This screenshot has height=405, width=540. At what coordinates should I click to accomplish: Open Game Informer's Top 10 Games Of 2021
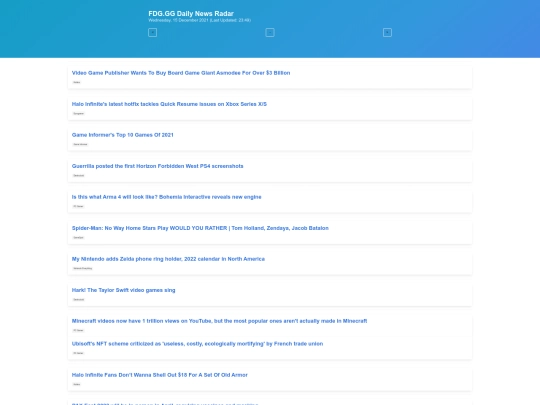pos(123,135)
